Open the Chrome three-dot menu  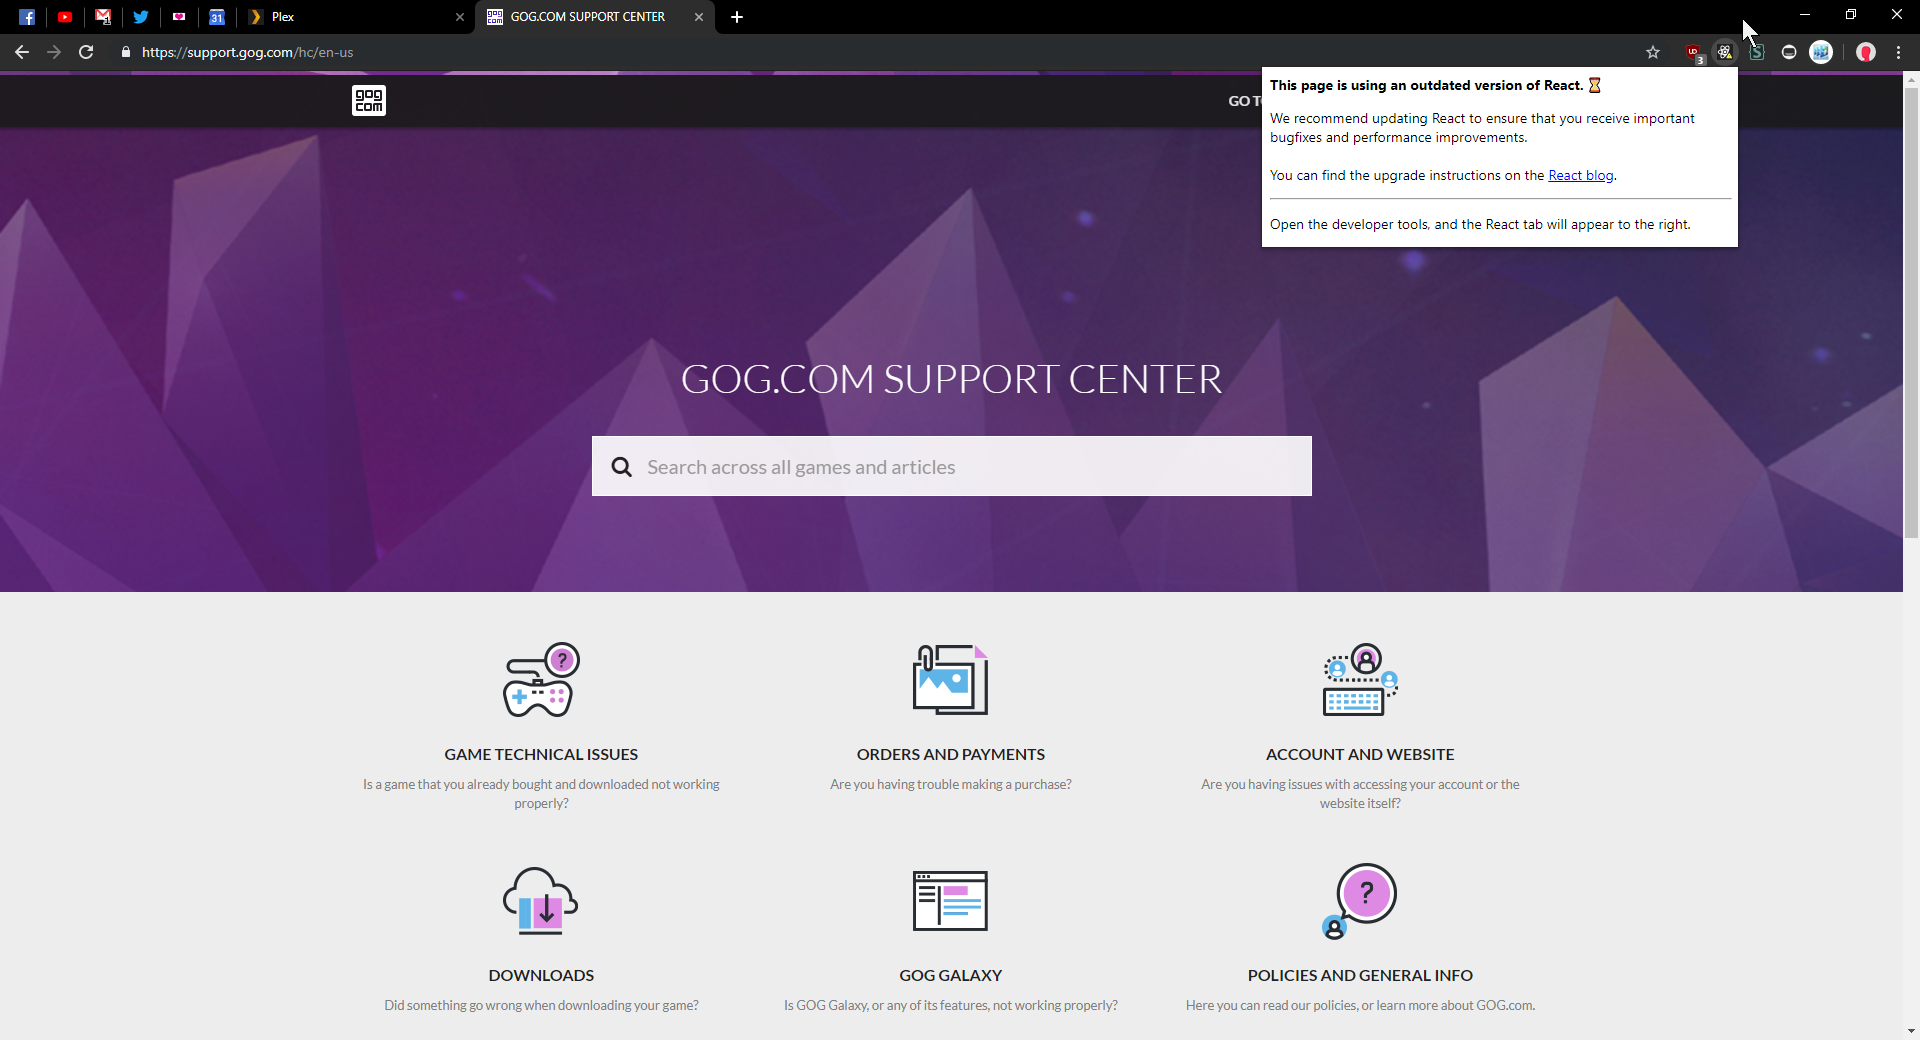1899,52
